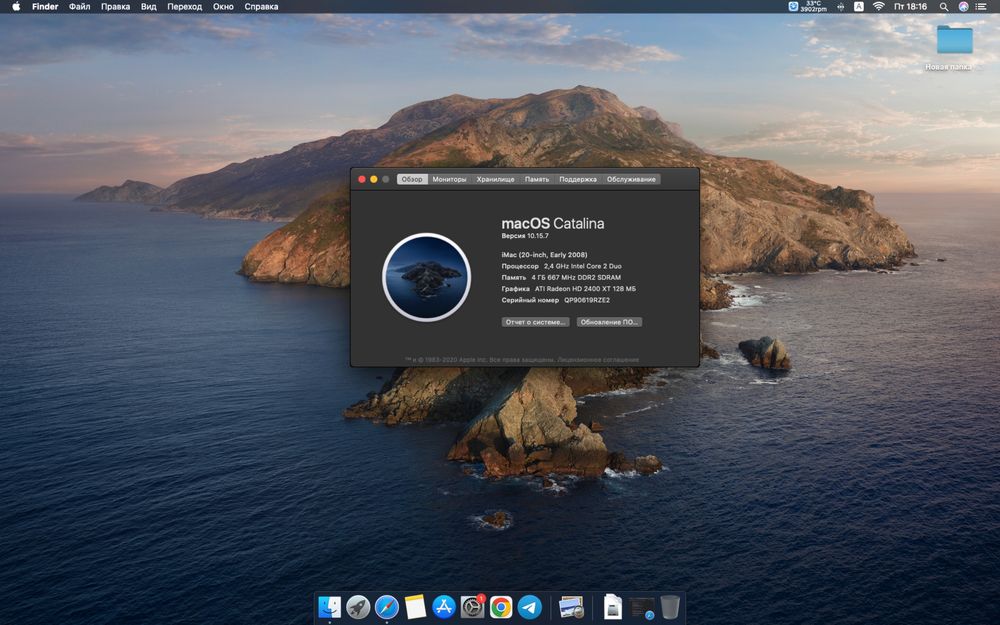Open the Правка menu
The height and width of the screenshot is (625, 1000).
pos(115,6)
